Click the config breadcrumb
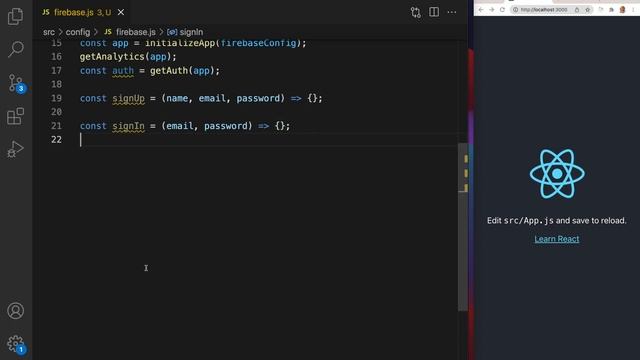 78,32
